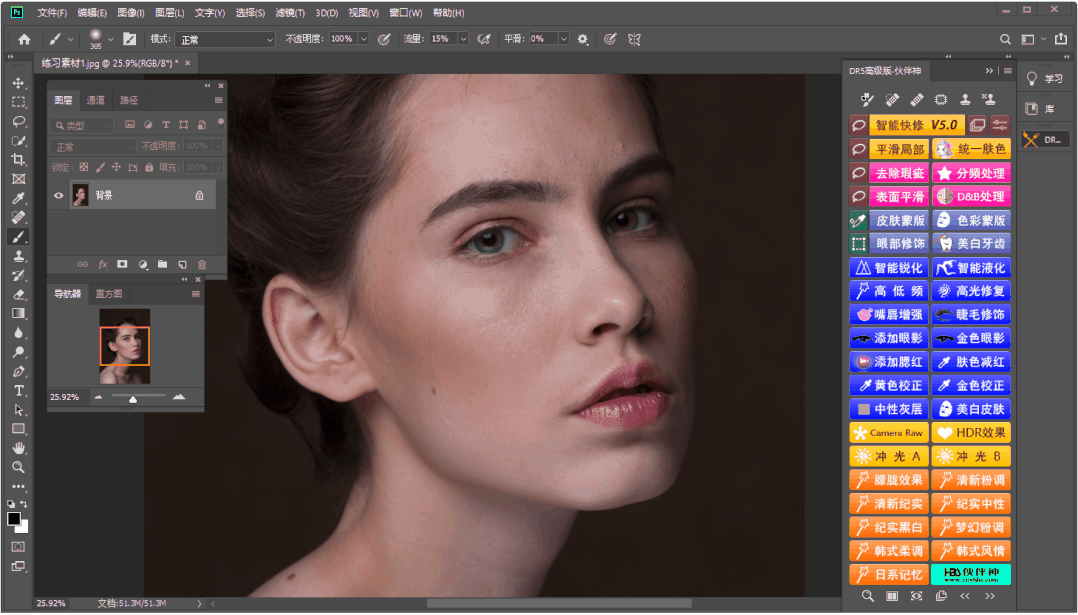Click the 智能锐化 button in DR5 panel
This screenshot has height=615, width=1078.
pos(887,268)
